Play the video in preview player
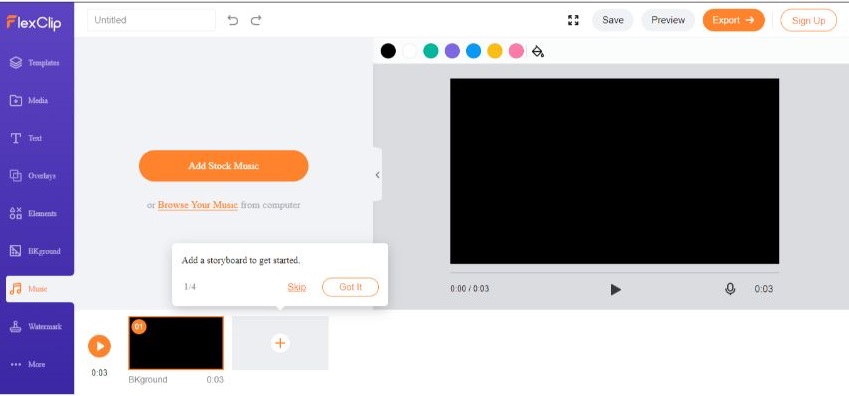Screen dimensions: 849x396 pyautogui.click(x=616, y=289)
